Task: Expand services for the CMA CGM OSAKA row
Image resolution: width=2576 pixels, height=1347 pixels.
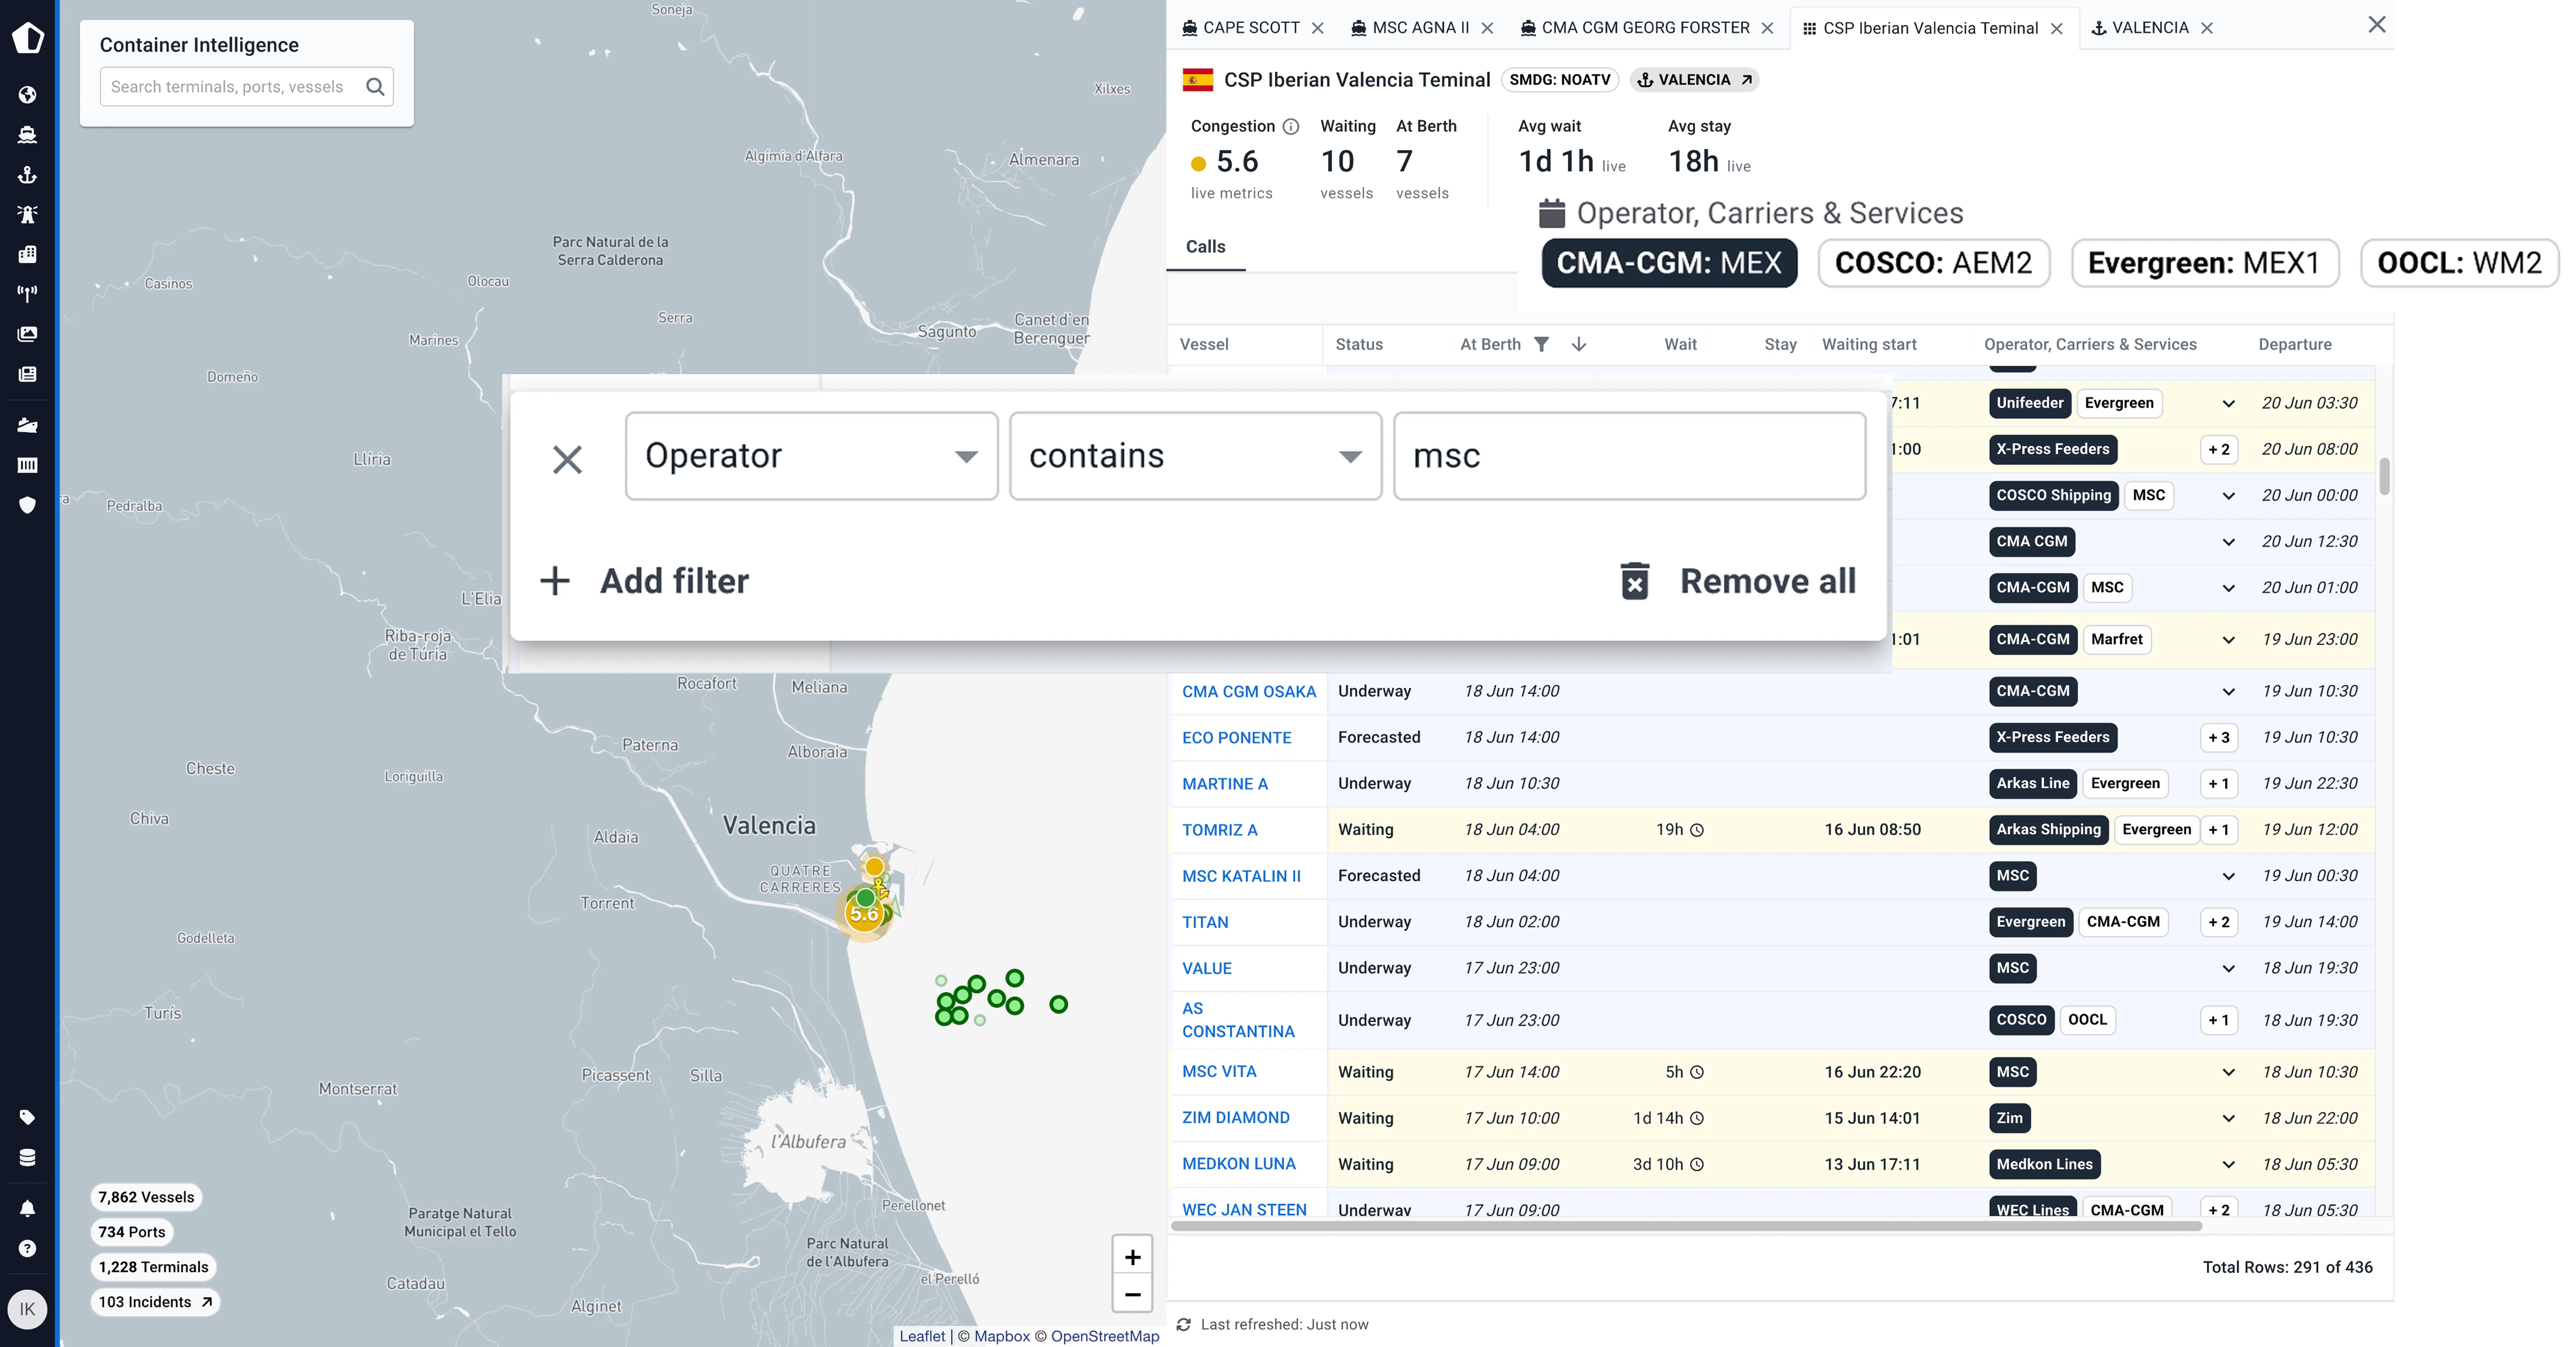Action: [x=2228, y=691]
